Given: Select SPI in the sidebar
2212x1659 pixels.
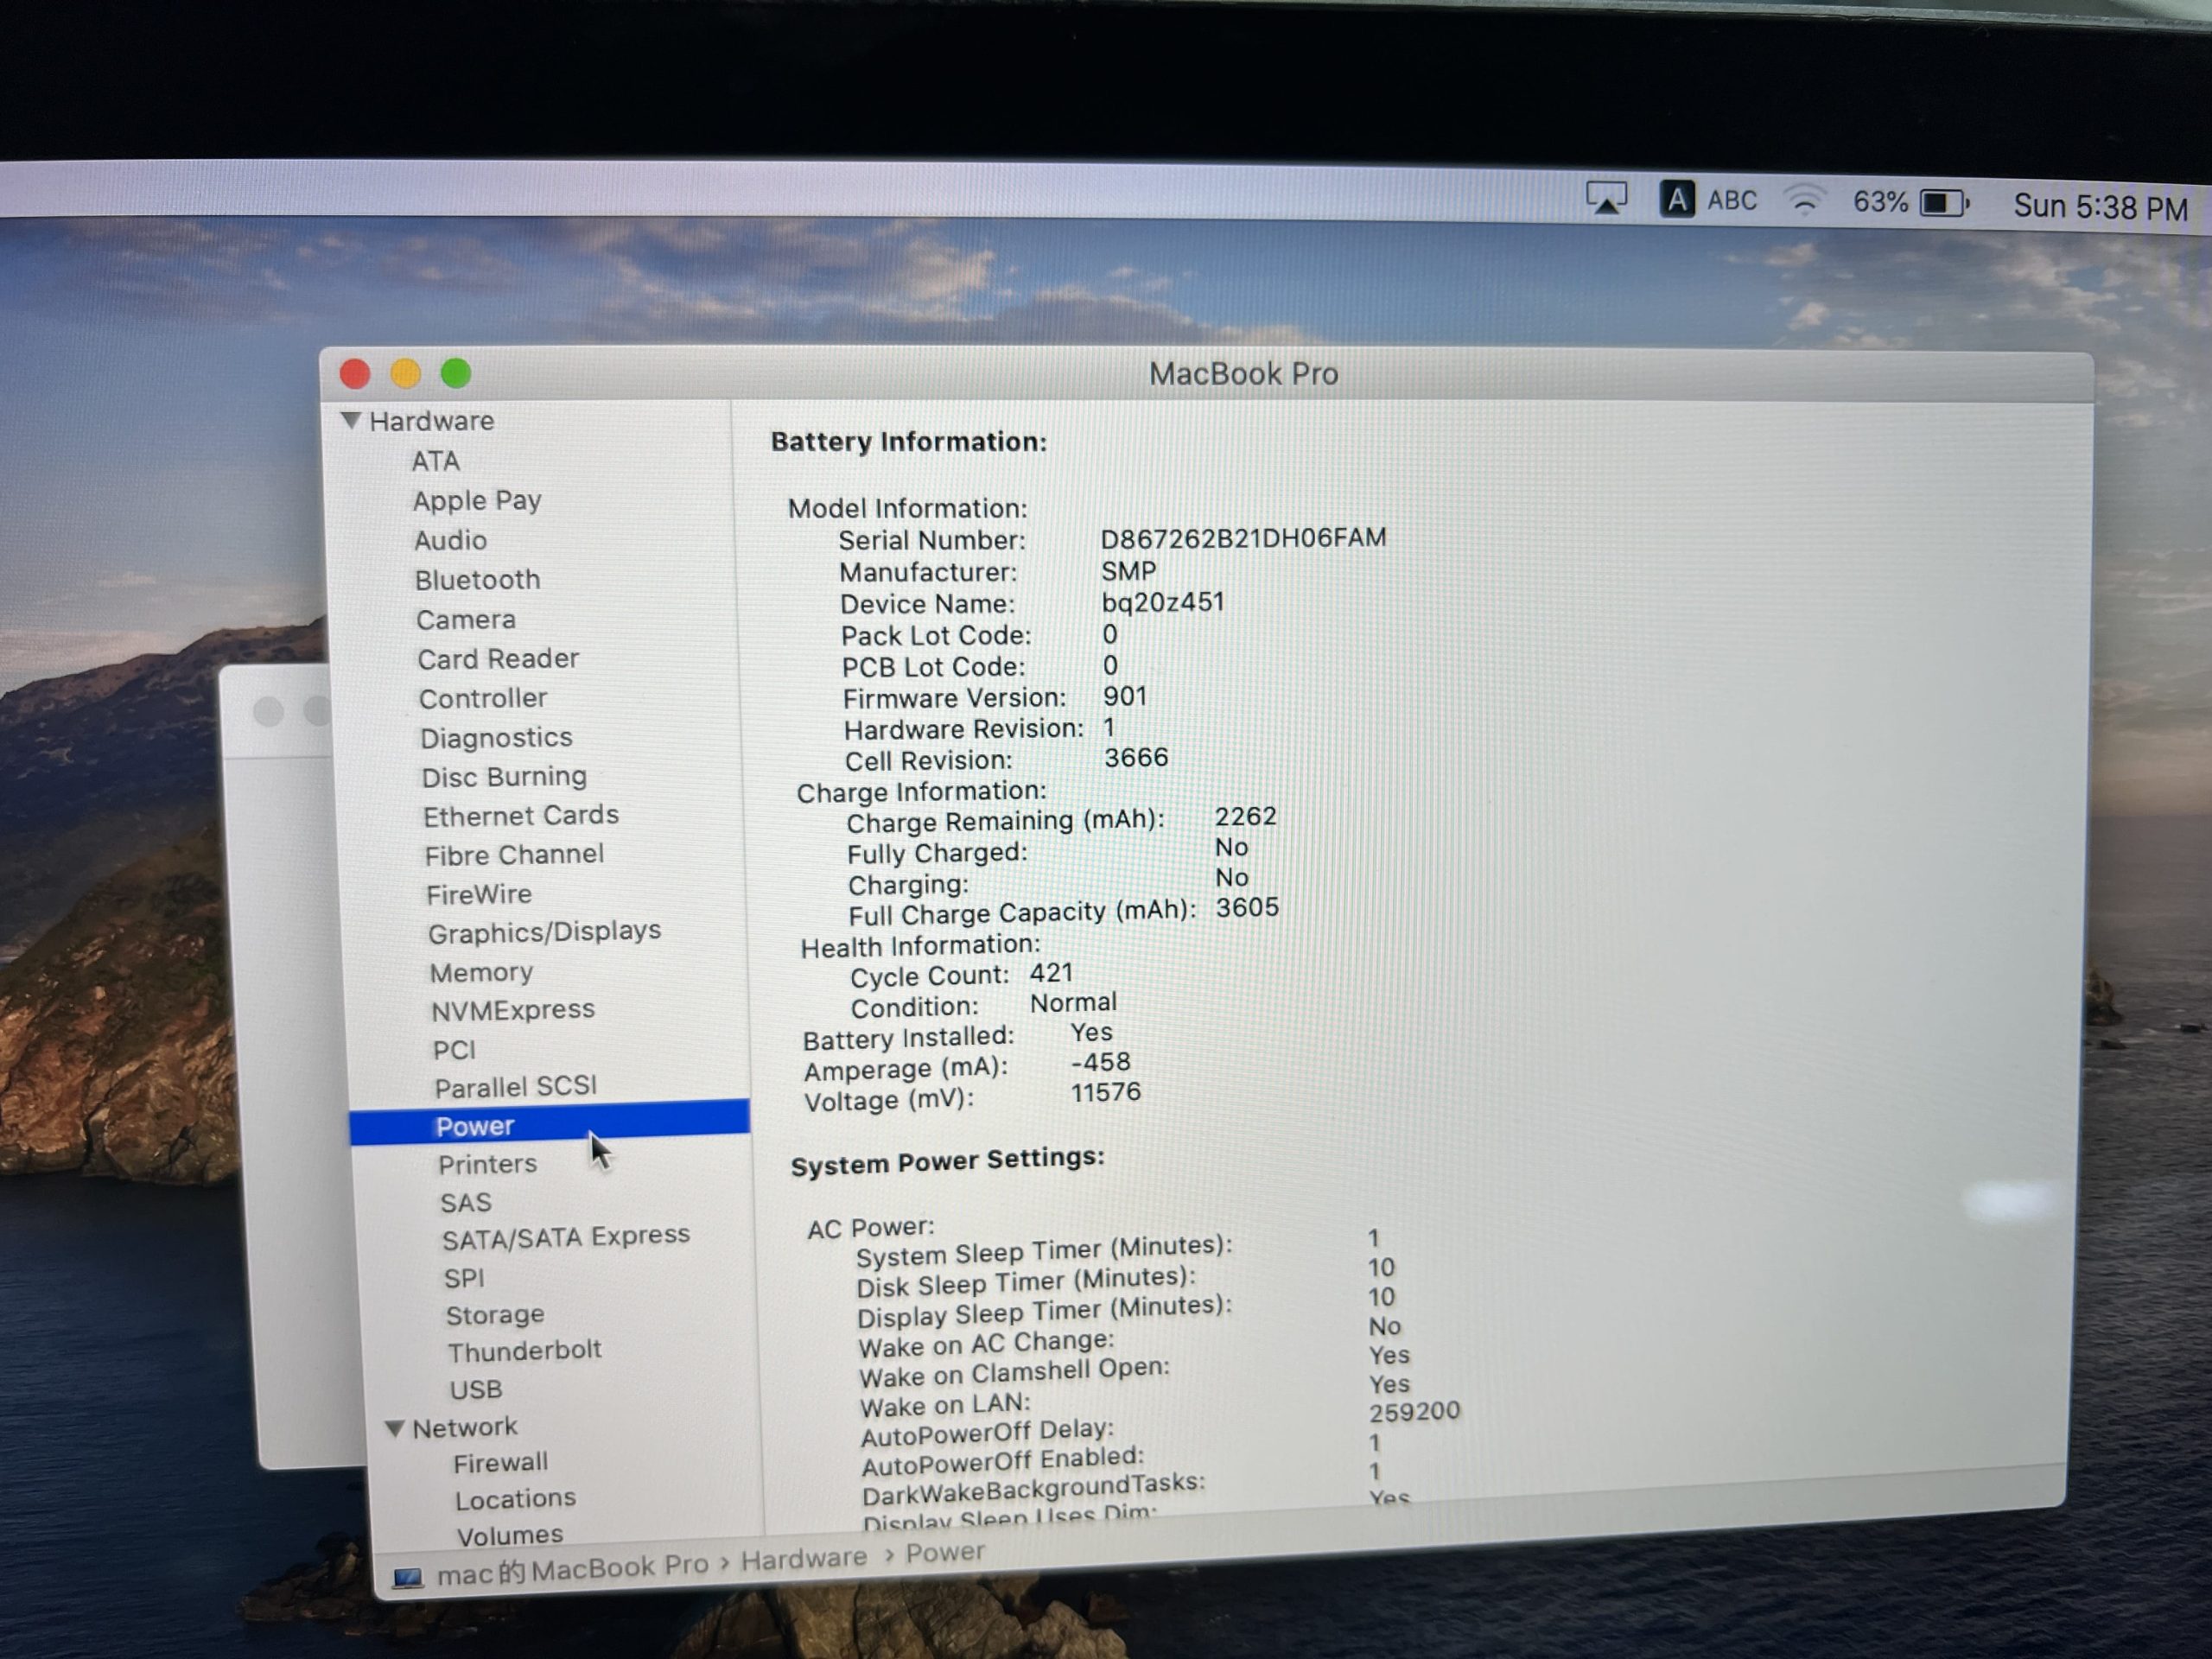Looking at the screenshot, I should (x=464, y=1279).
